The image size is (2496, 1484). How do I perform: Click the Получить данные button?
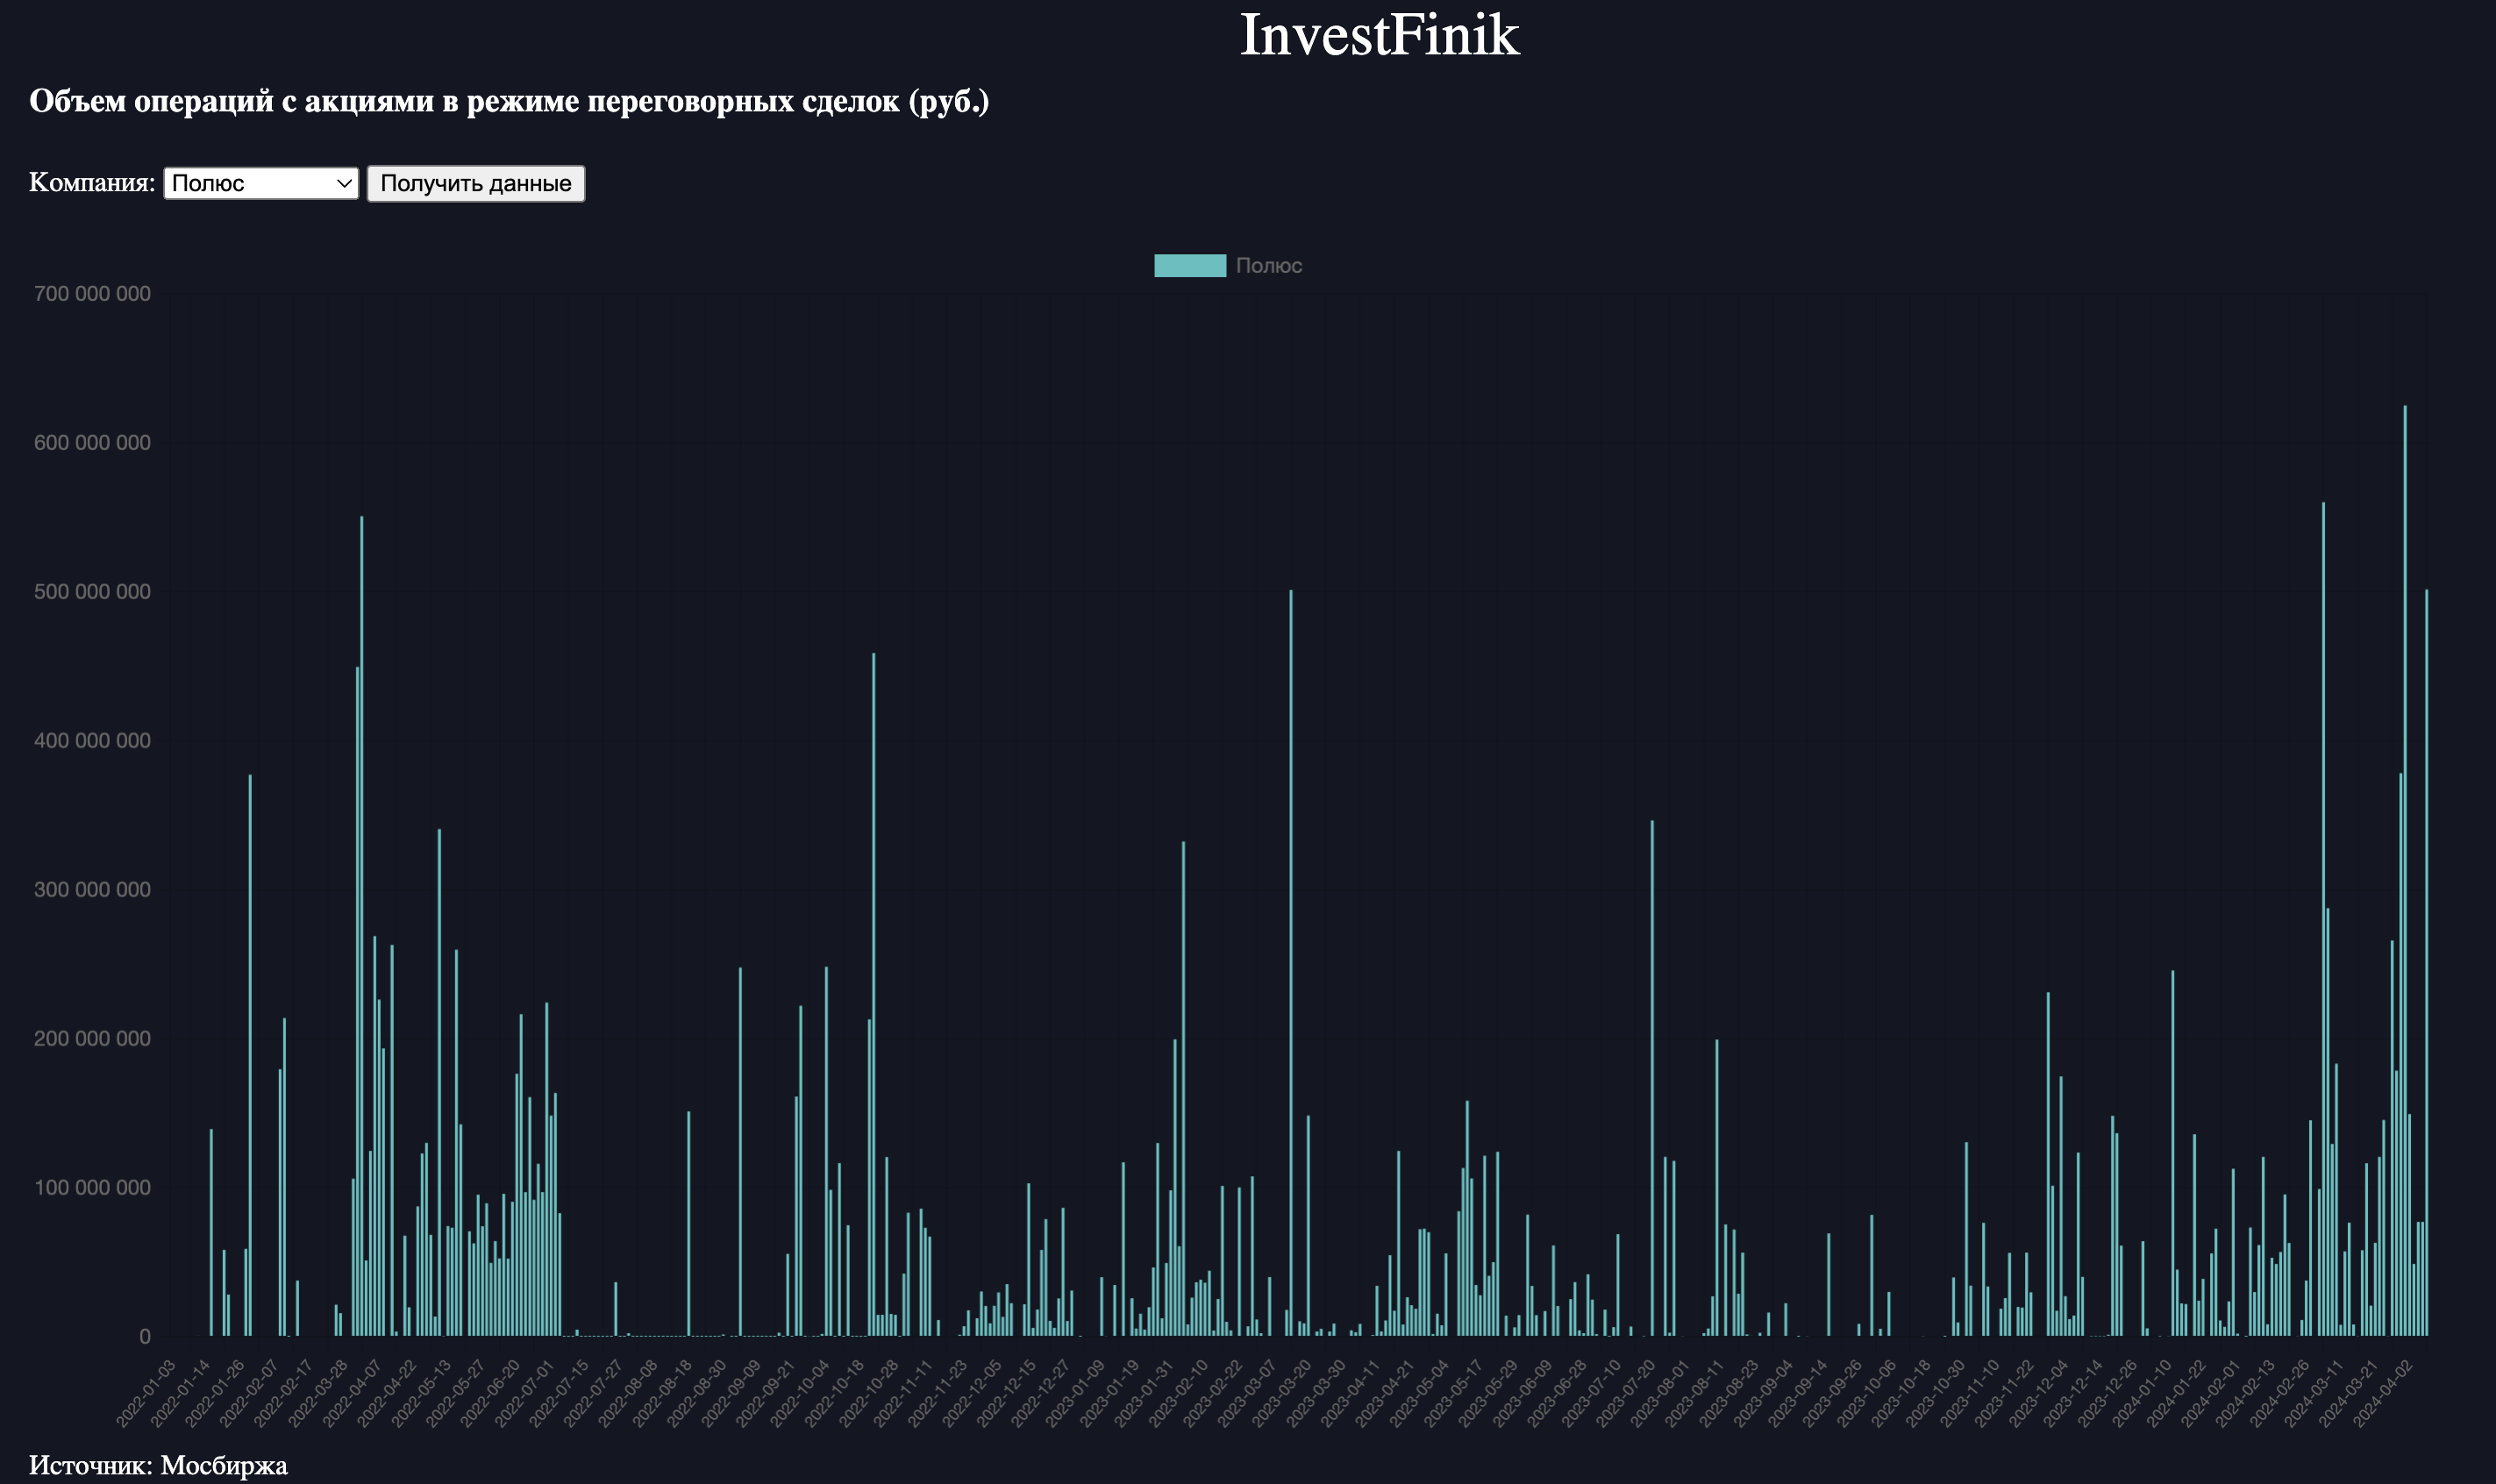pyautogui.click(x=476, y=183)
